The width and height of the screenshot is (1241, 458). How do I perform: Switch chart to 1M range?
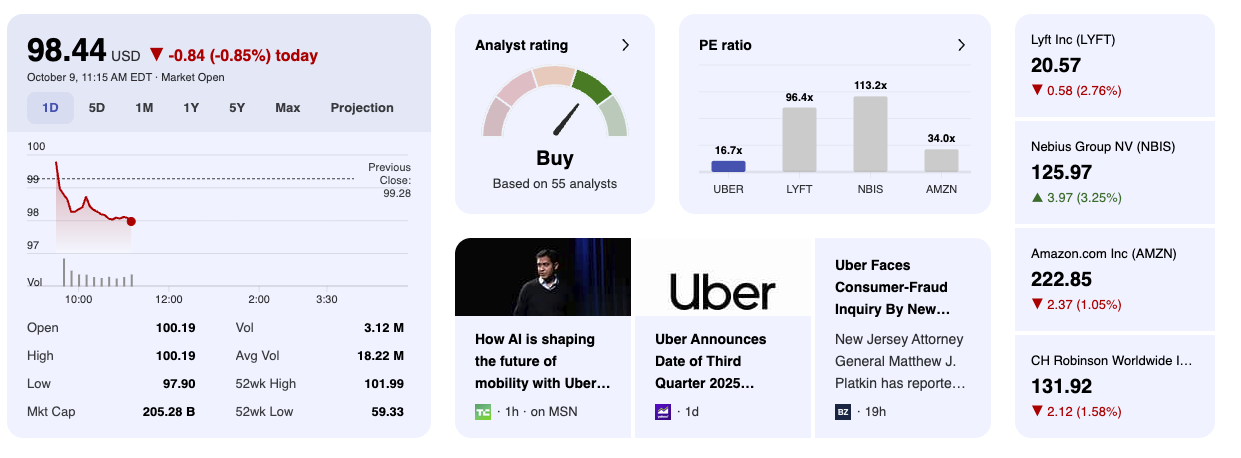[144, 108]
